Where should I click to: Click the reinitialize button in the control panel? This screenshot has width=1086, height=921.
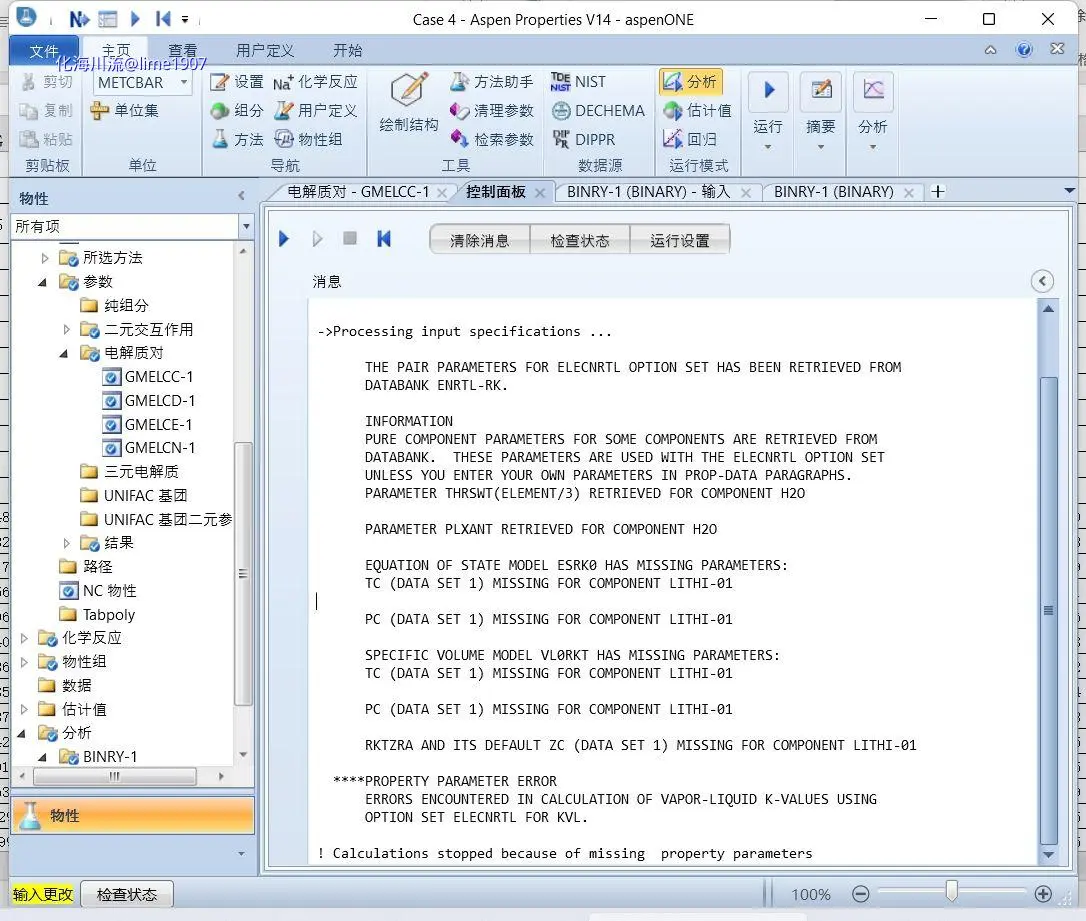(384, 239)
